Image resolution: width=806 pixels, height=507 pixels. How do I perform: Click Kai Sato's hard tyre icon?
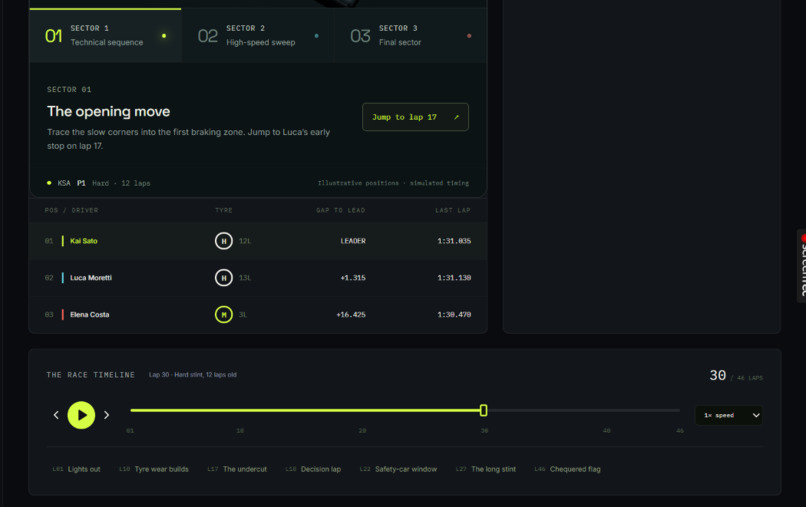pos(224,241)
